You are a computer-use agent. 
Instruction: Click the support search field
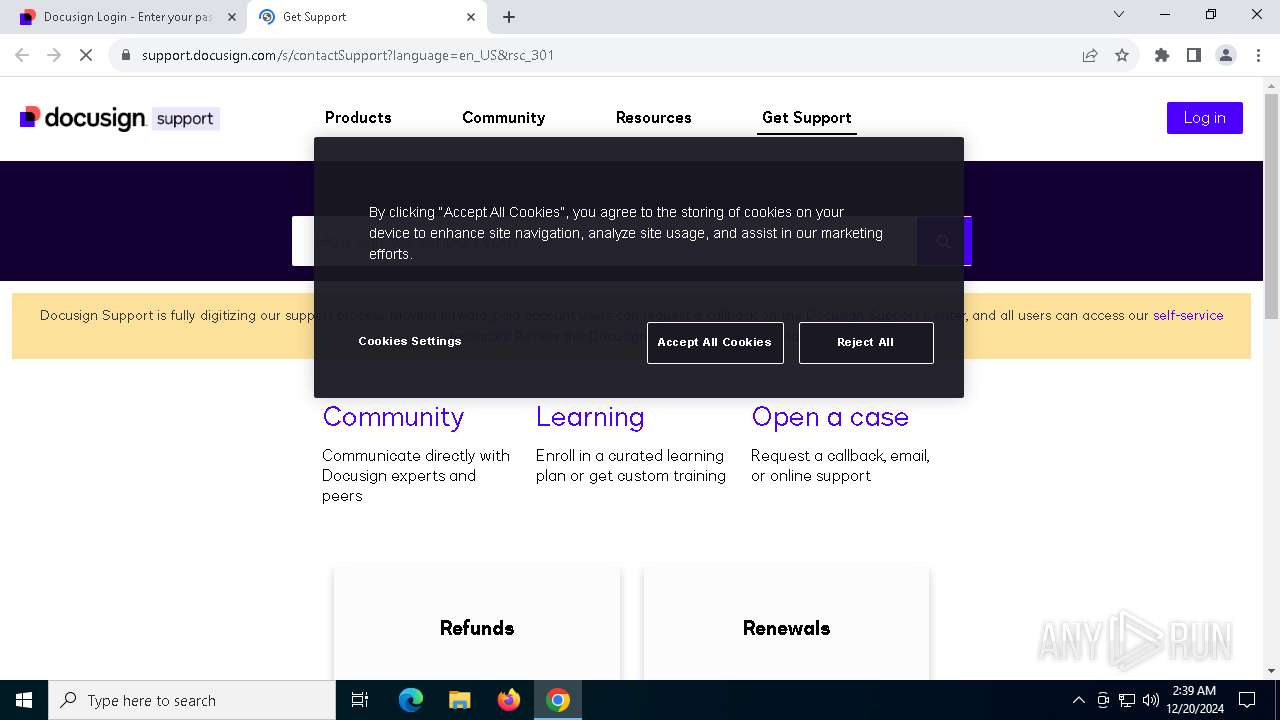point(604,241)
